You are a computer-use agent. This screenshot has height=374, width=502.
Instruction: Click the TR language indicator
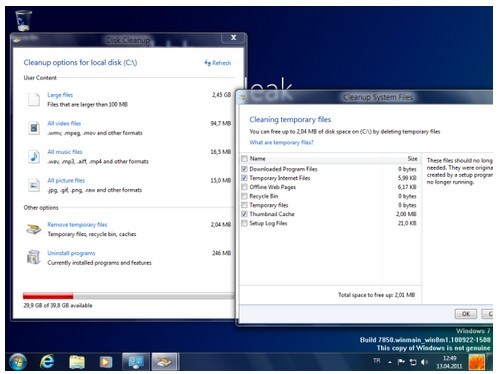click(377, 361)
